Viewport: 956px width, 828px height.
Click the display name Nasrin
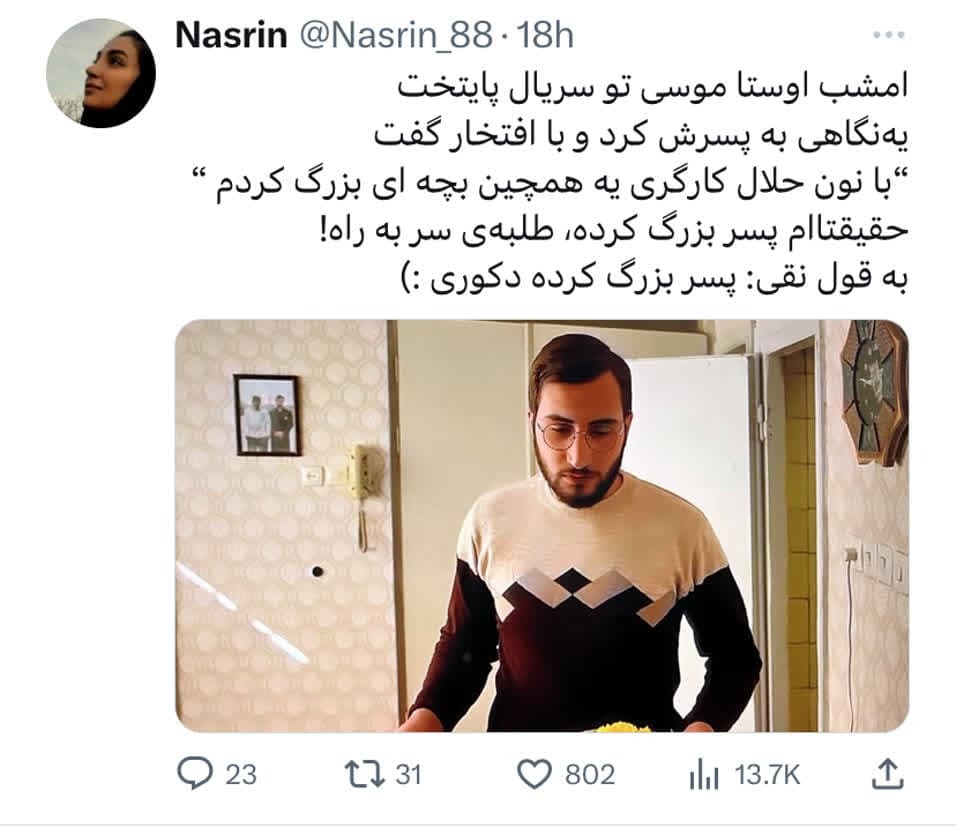pyautogui.click(x=231, y=35)
